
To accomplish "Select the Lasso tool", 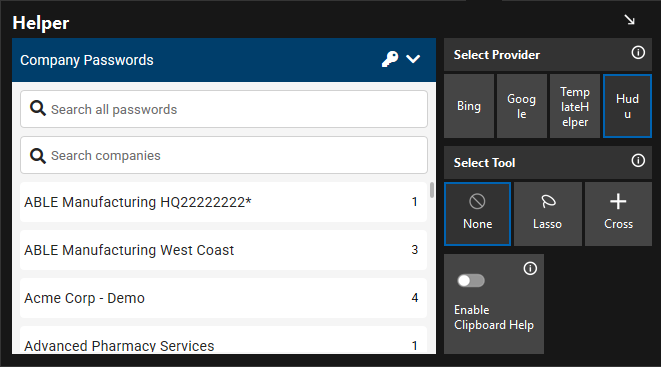I will (548, 214).
